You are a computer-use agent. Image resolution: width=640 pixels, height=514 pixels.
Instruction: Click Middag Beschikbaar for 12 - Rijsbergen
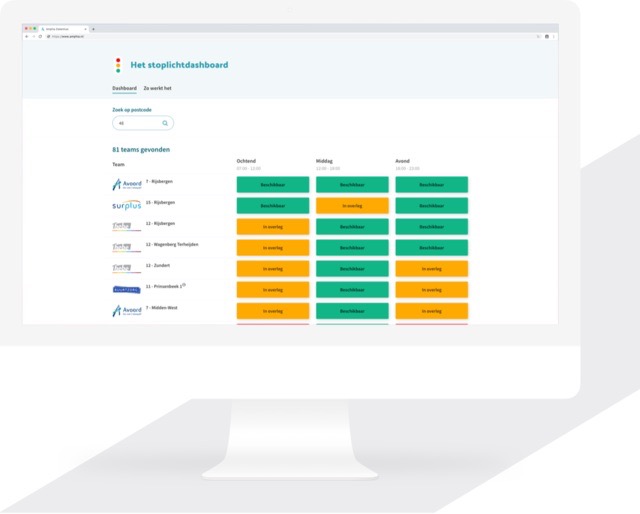point(352,227)
